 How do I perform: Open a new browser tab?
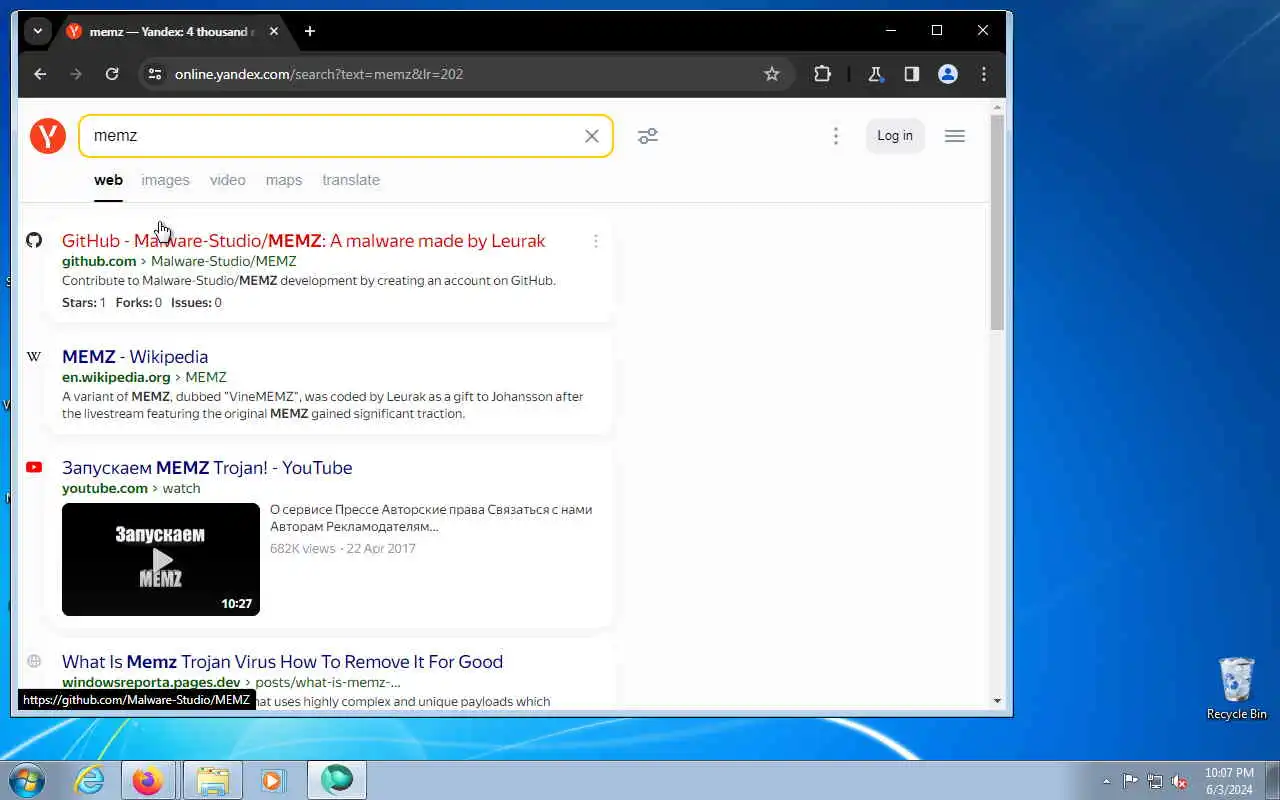310,31
